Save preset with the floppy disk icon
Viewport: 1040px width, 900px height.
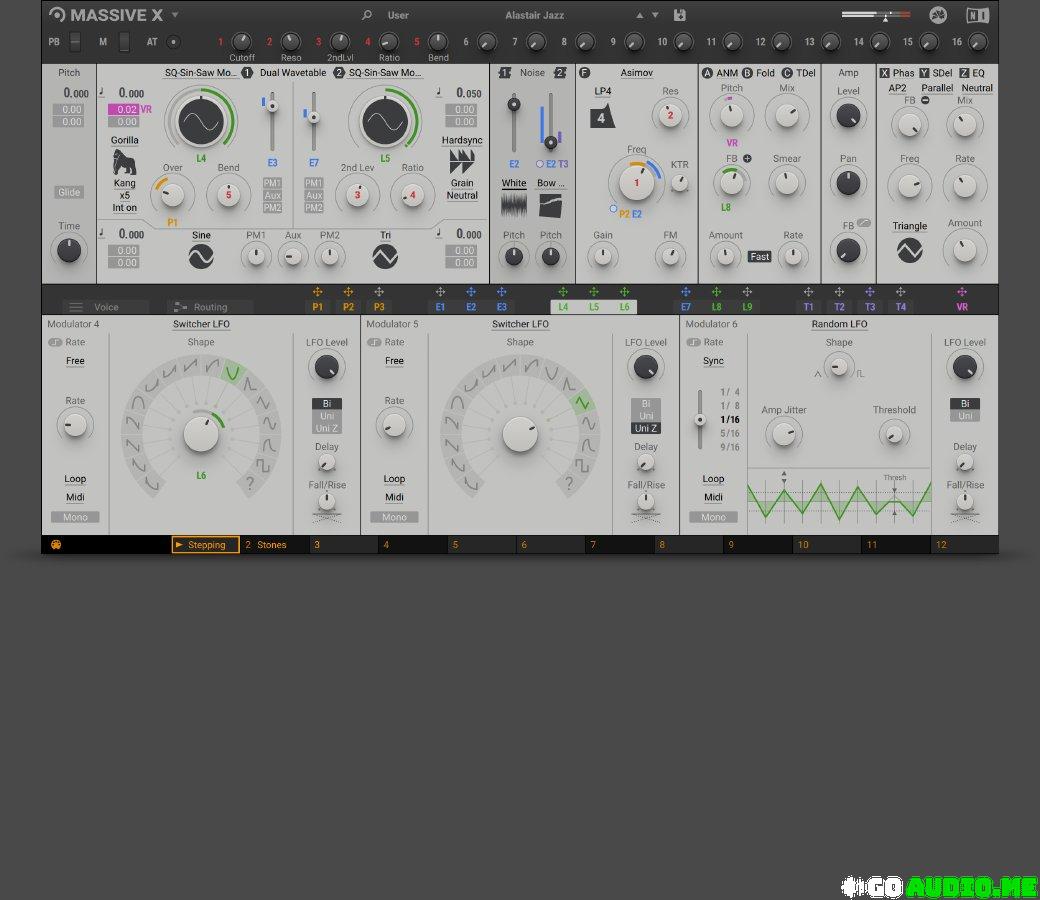click(680, 15)
